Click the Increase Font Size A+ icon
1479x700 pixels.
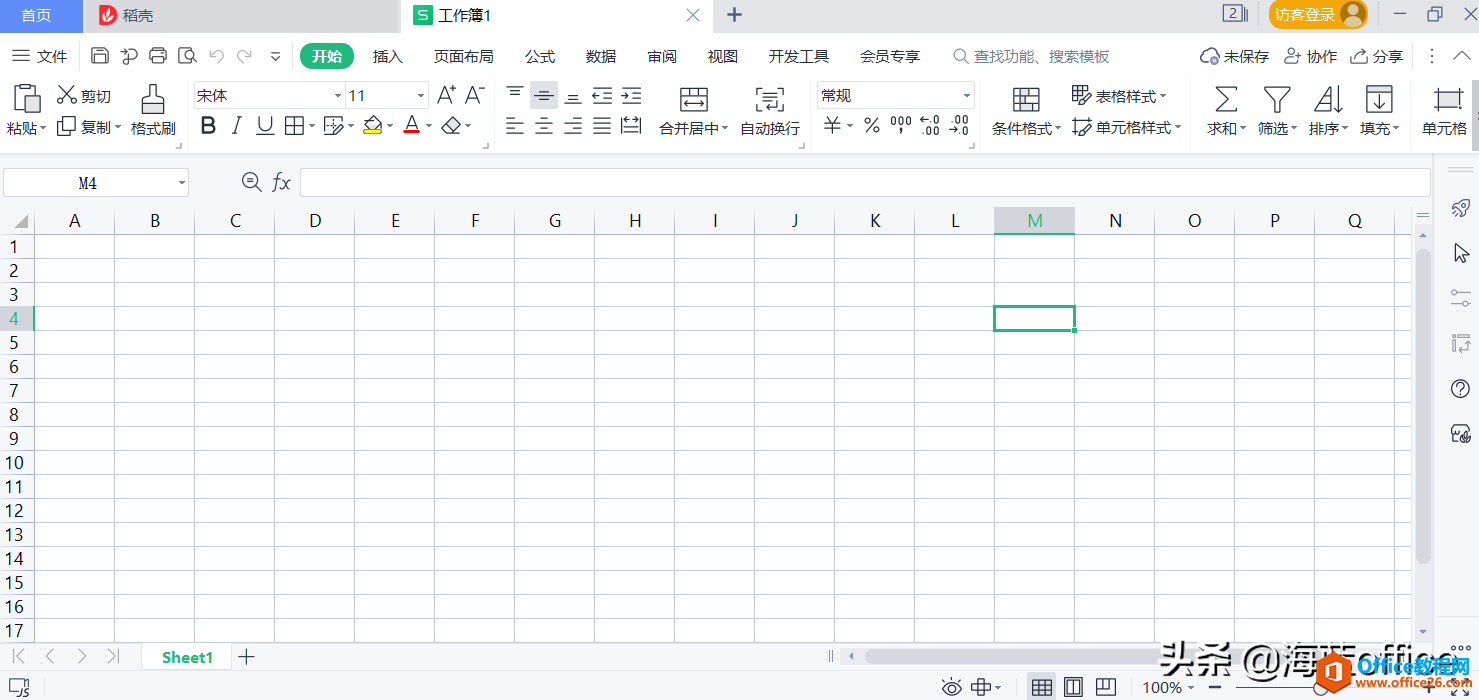pos(446,96)
